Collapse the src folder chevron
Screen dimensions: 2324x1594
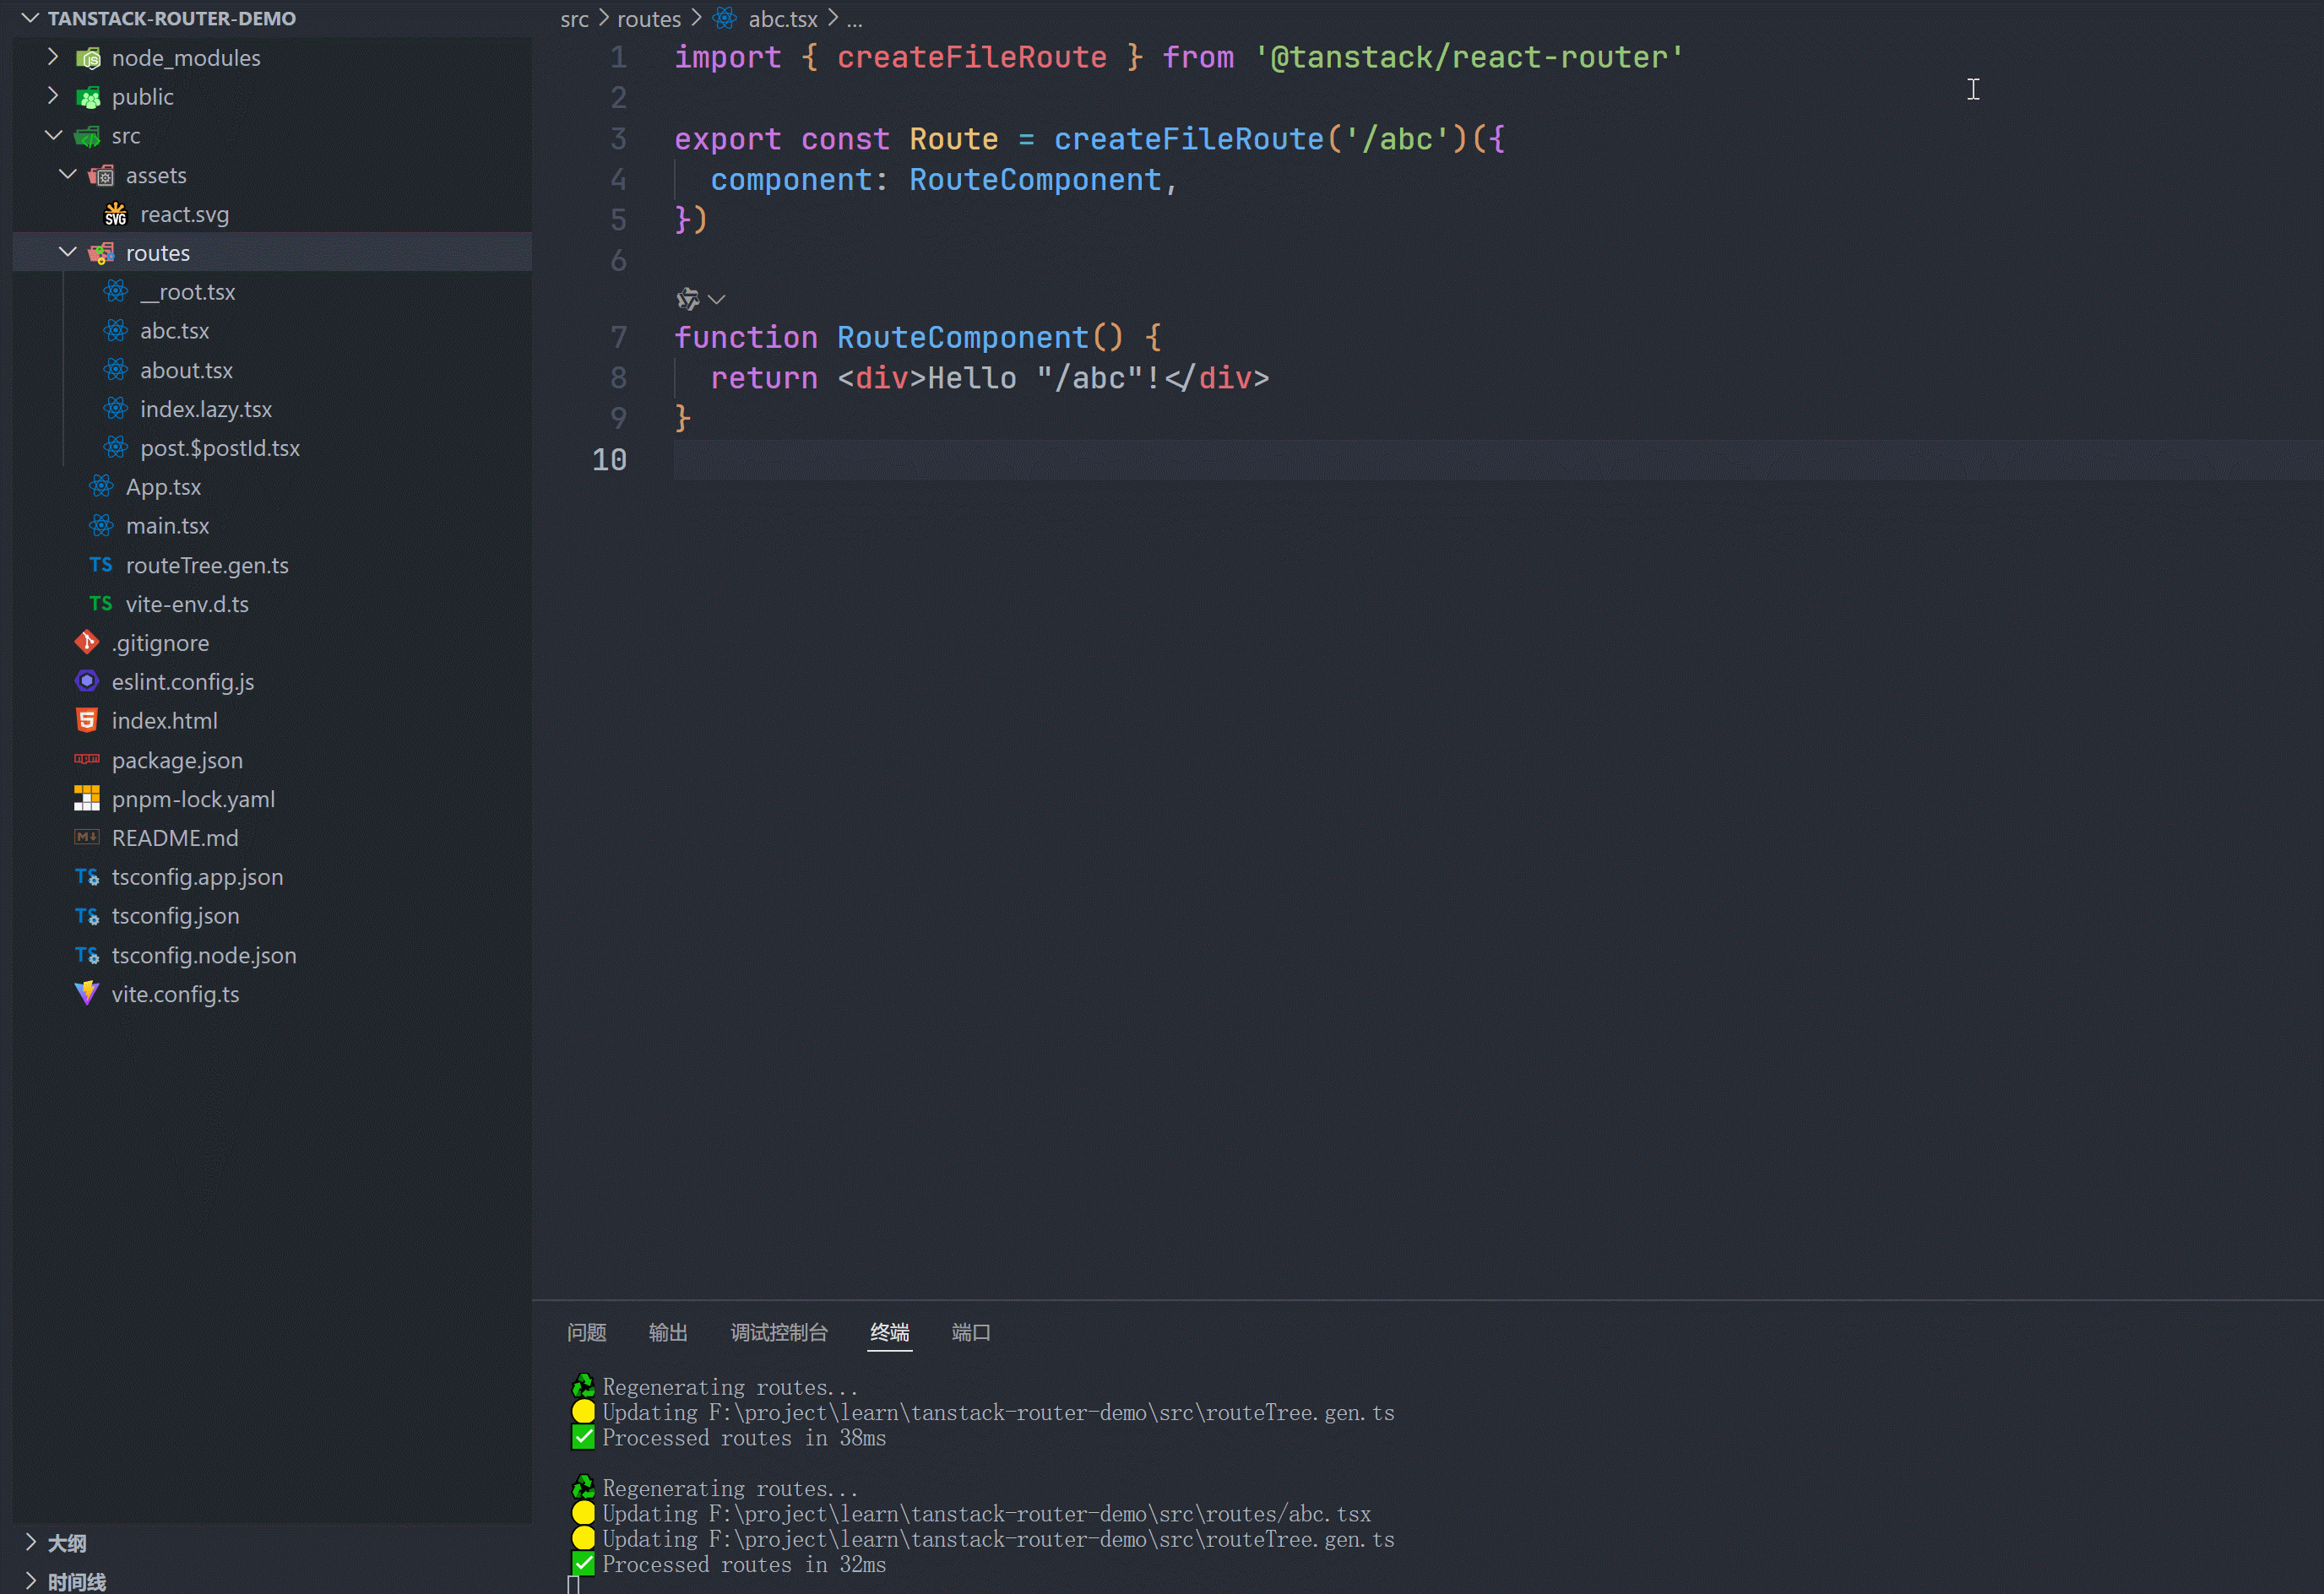[53, 135]
